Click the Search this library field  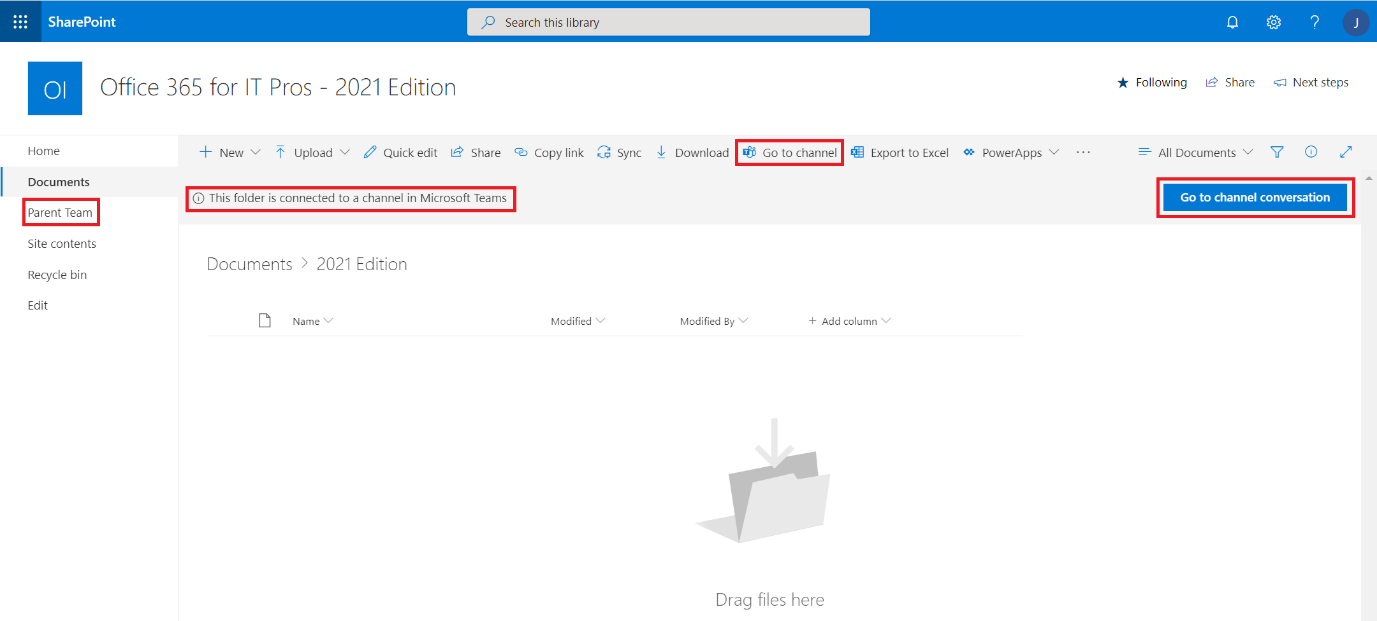[668, 22]
